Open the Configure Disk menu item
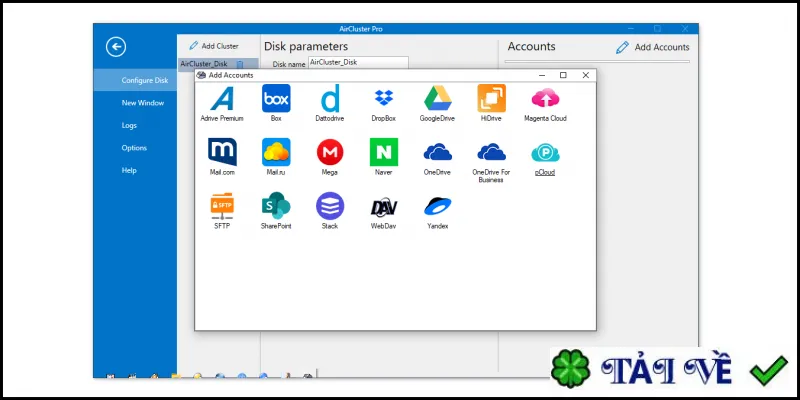Image resolution: width=800 pixels, height=400 pixels. click(135, 80)
